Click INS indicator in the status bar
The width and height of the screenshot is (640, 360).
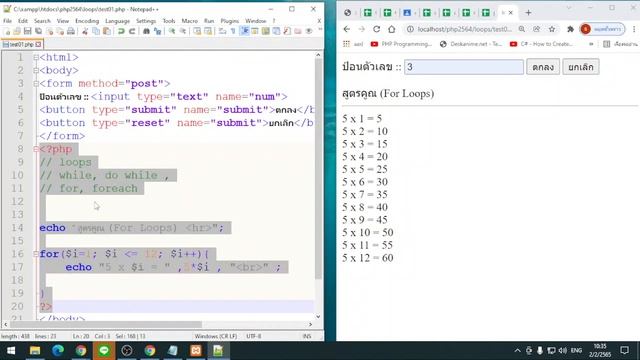click(307, 336)
